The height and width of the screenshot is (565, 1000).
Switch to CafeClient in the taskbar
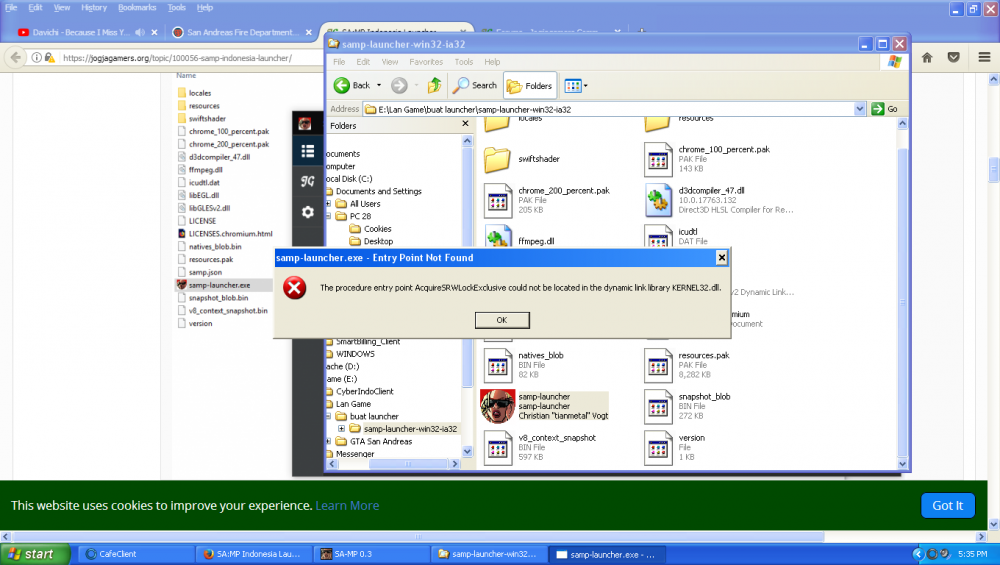tap(136, 554)
